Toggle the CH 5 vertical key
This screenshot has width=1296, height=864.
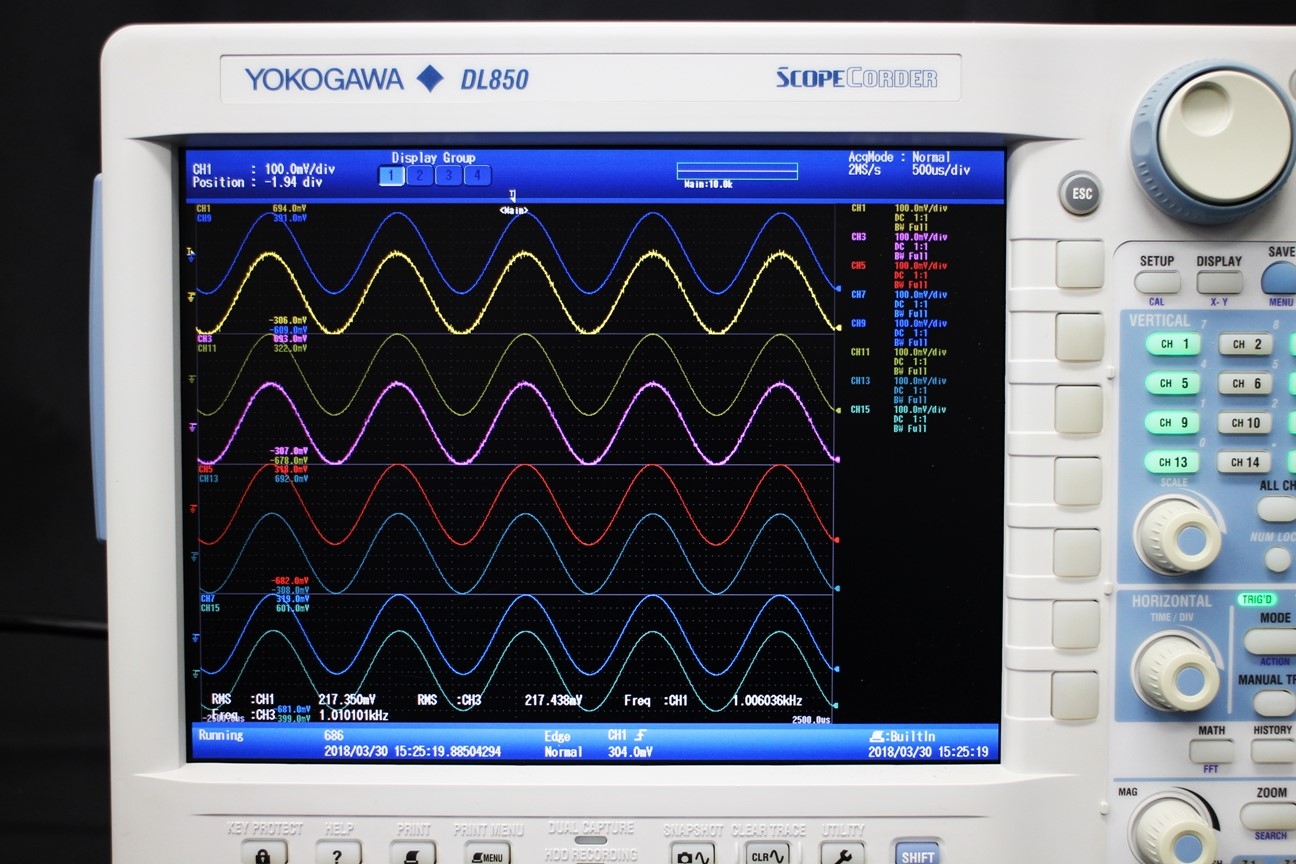1173,383
